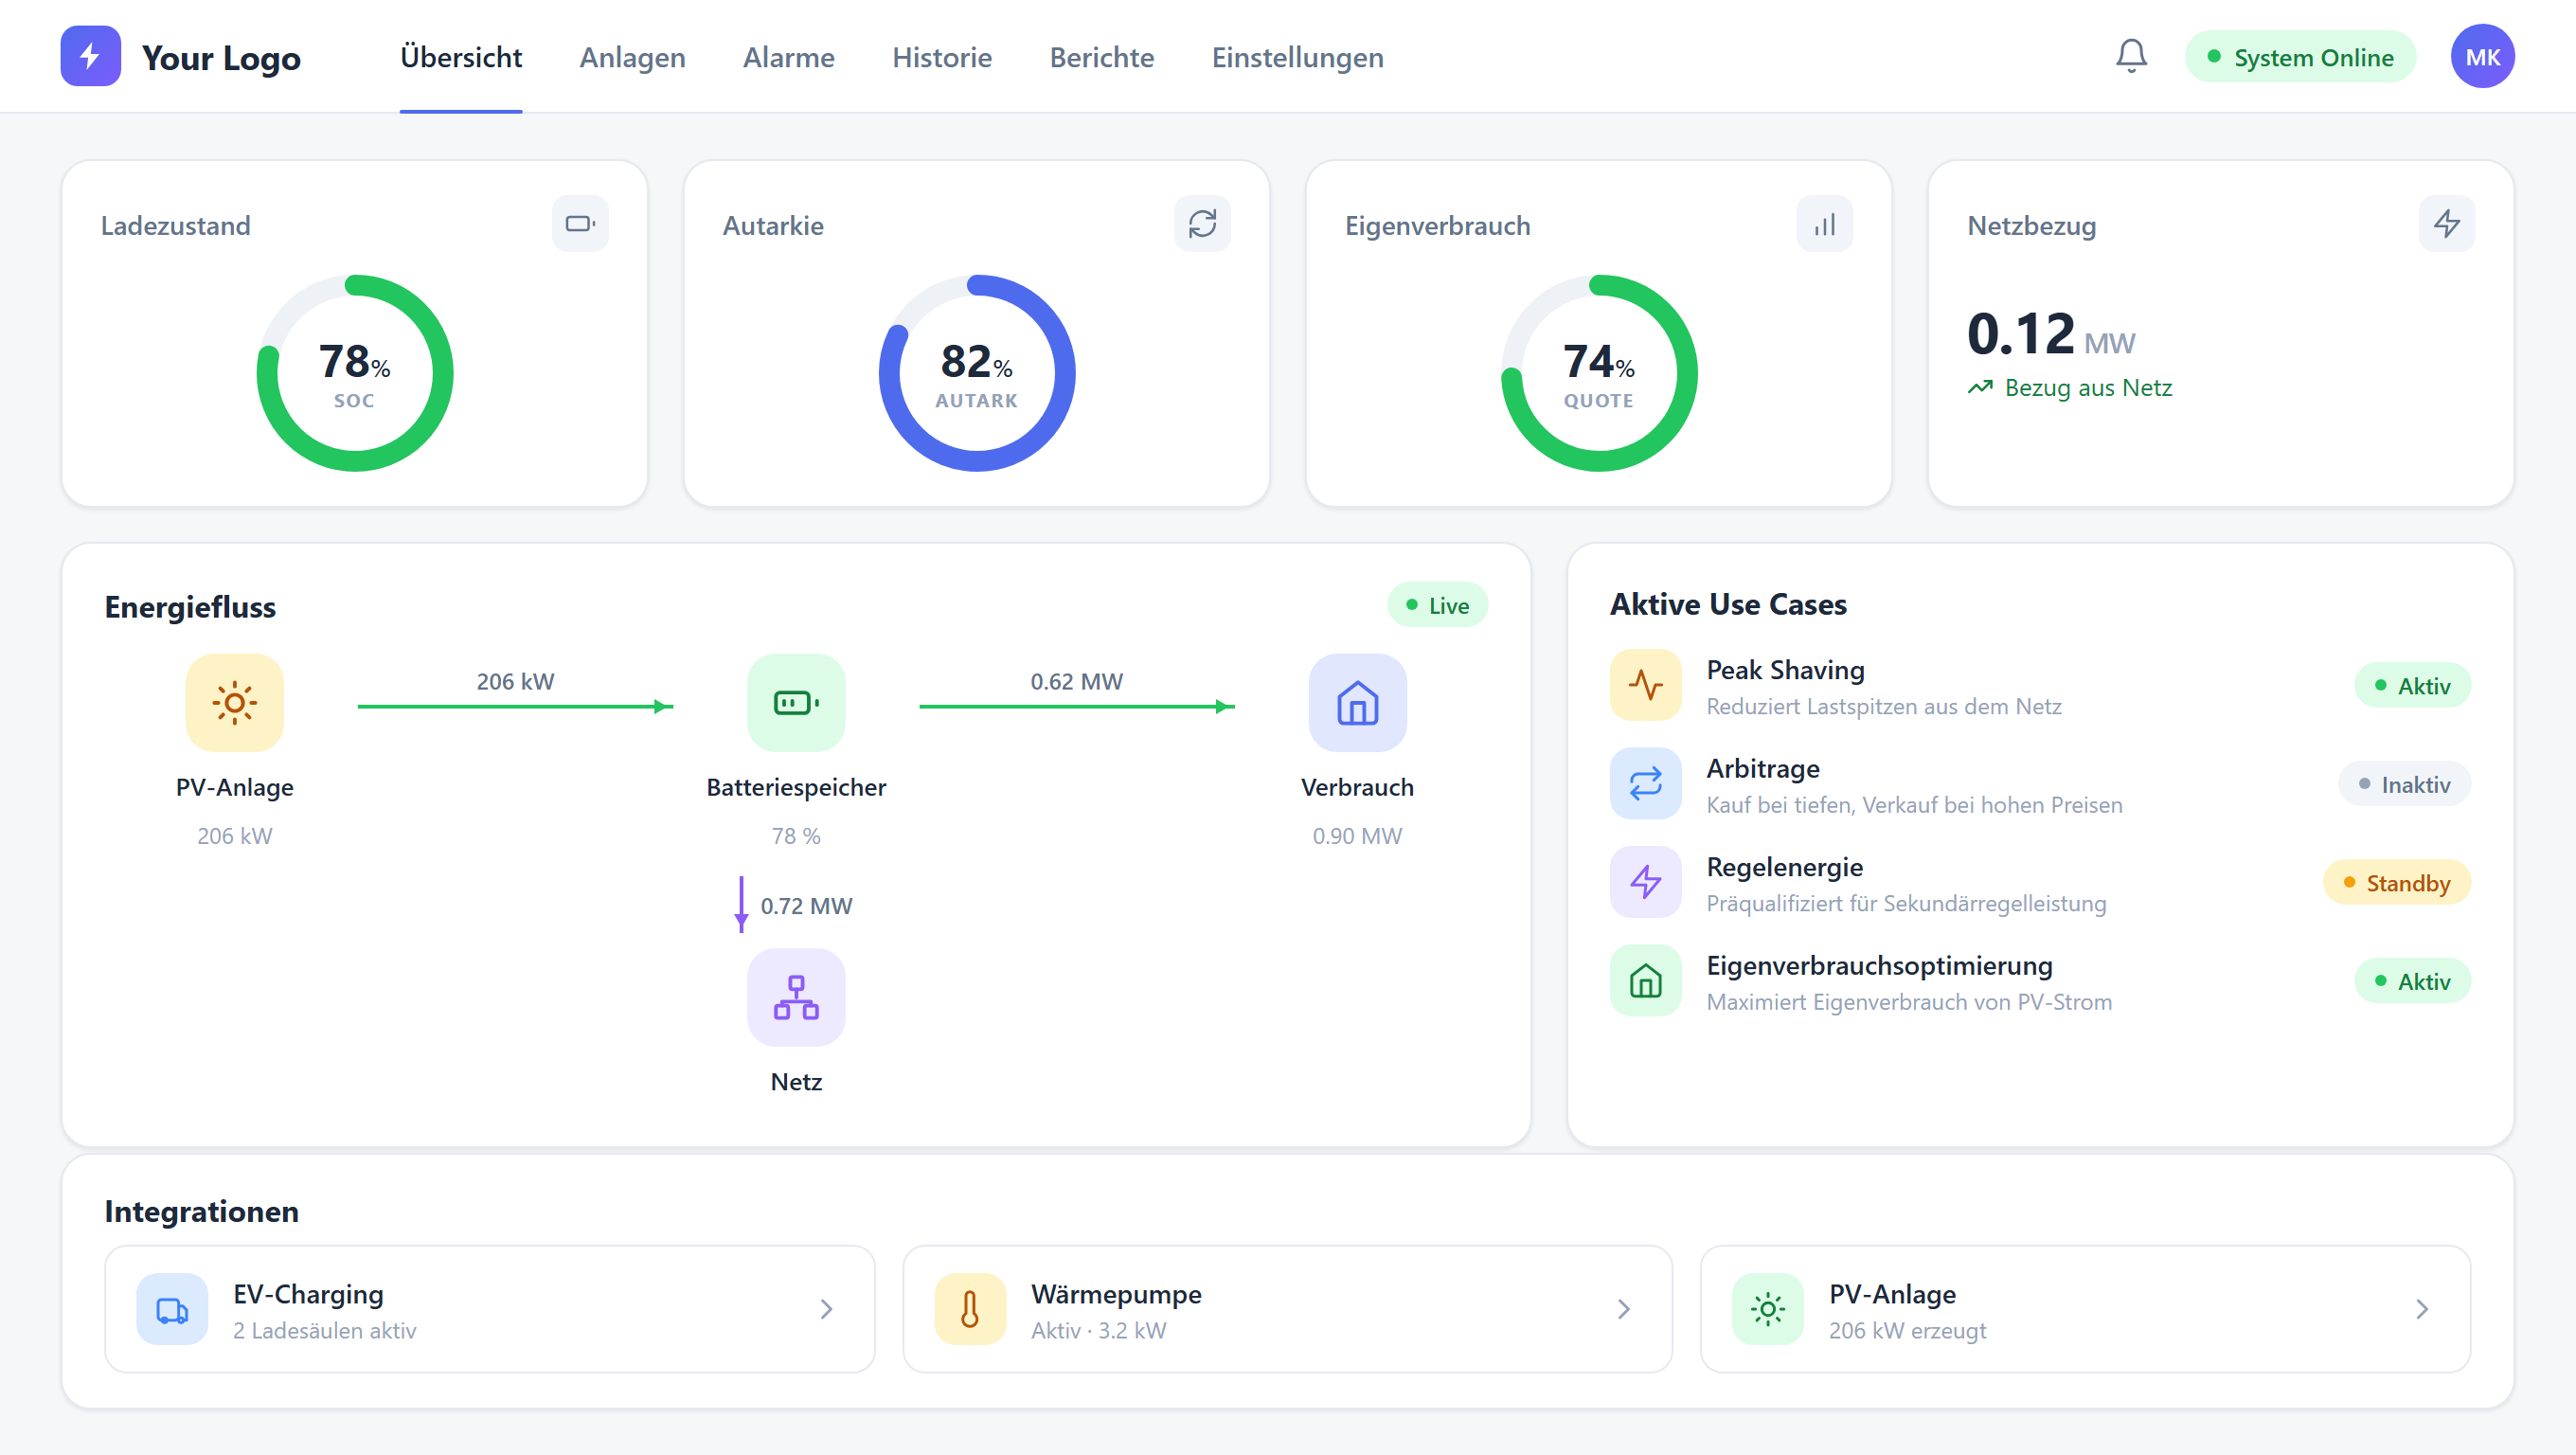
Task: Click the Eigenverbrauchsoptimierung use case title
Action: (1879, 966)
